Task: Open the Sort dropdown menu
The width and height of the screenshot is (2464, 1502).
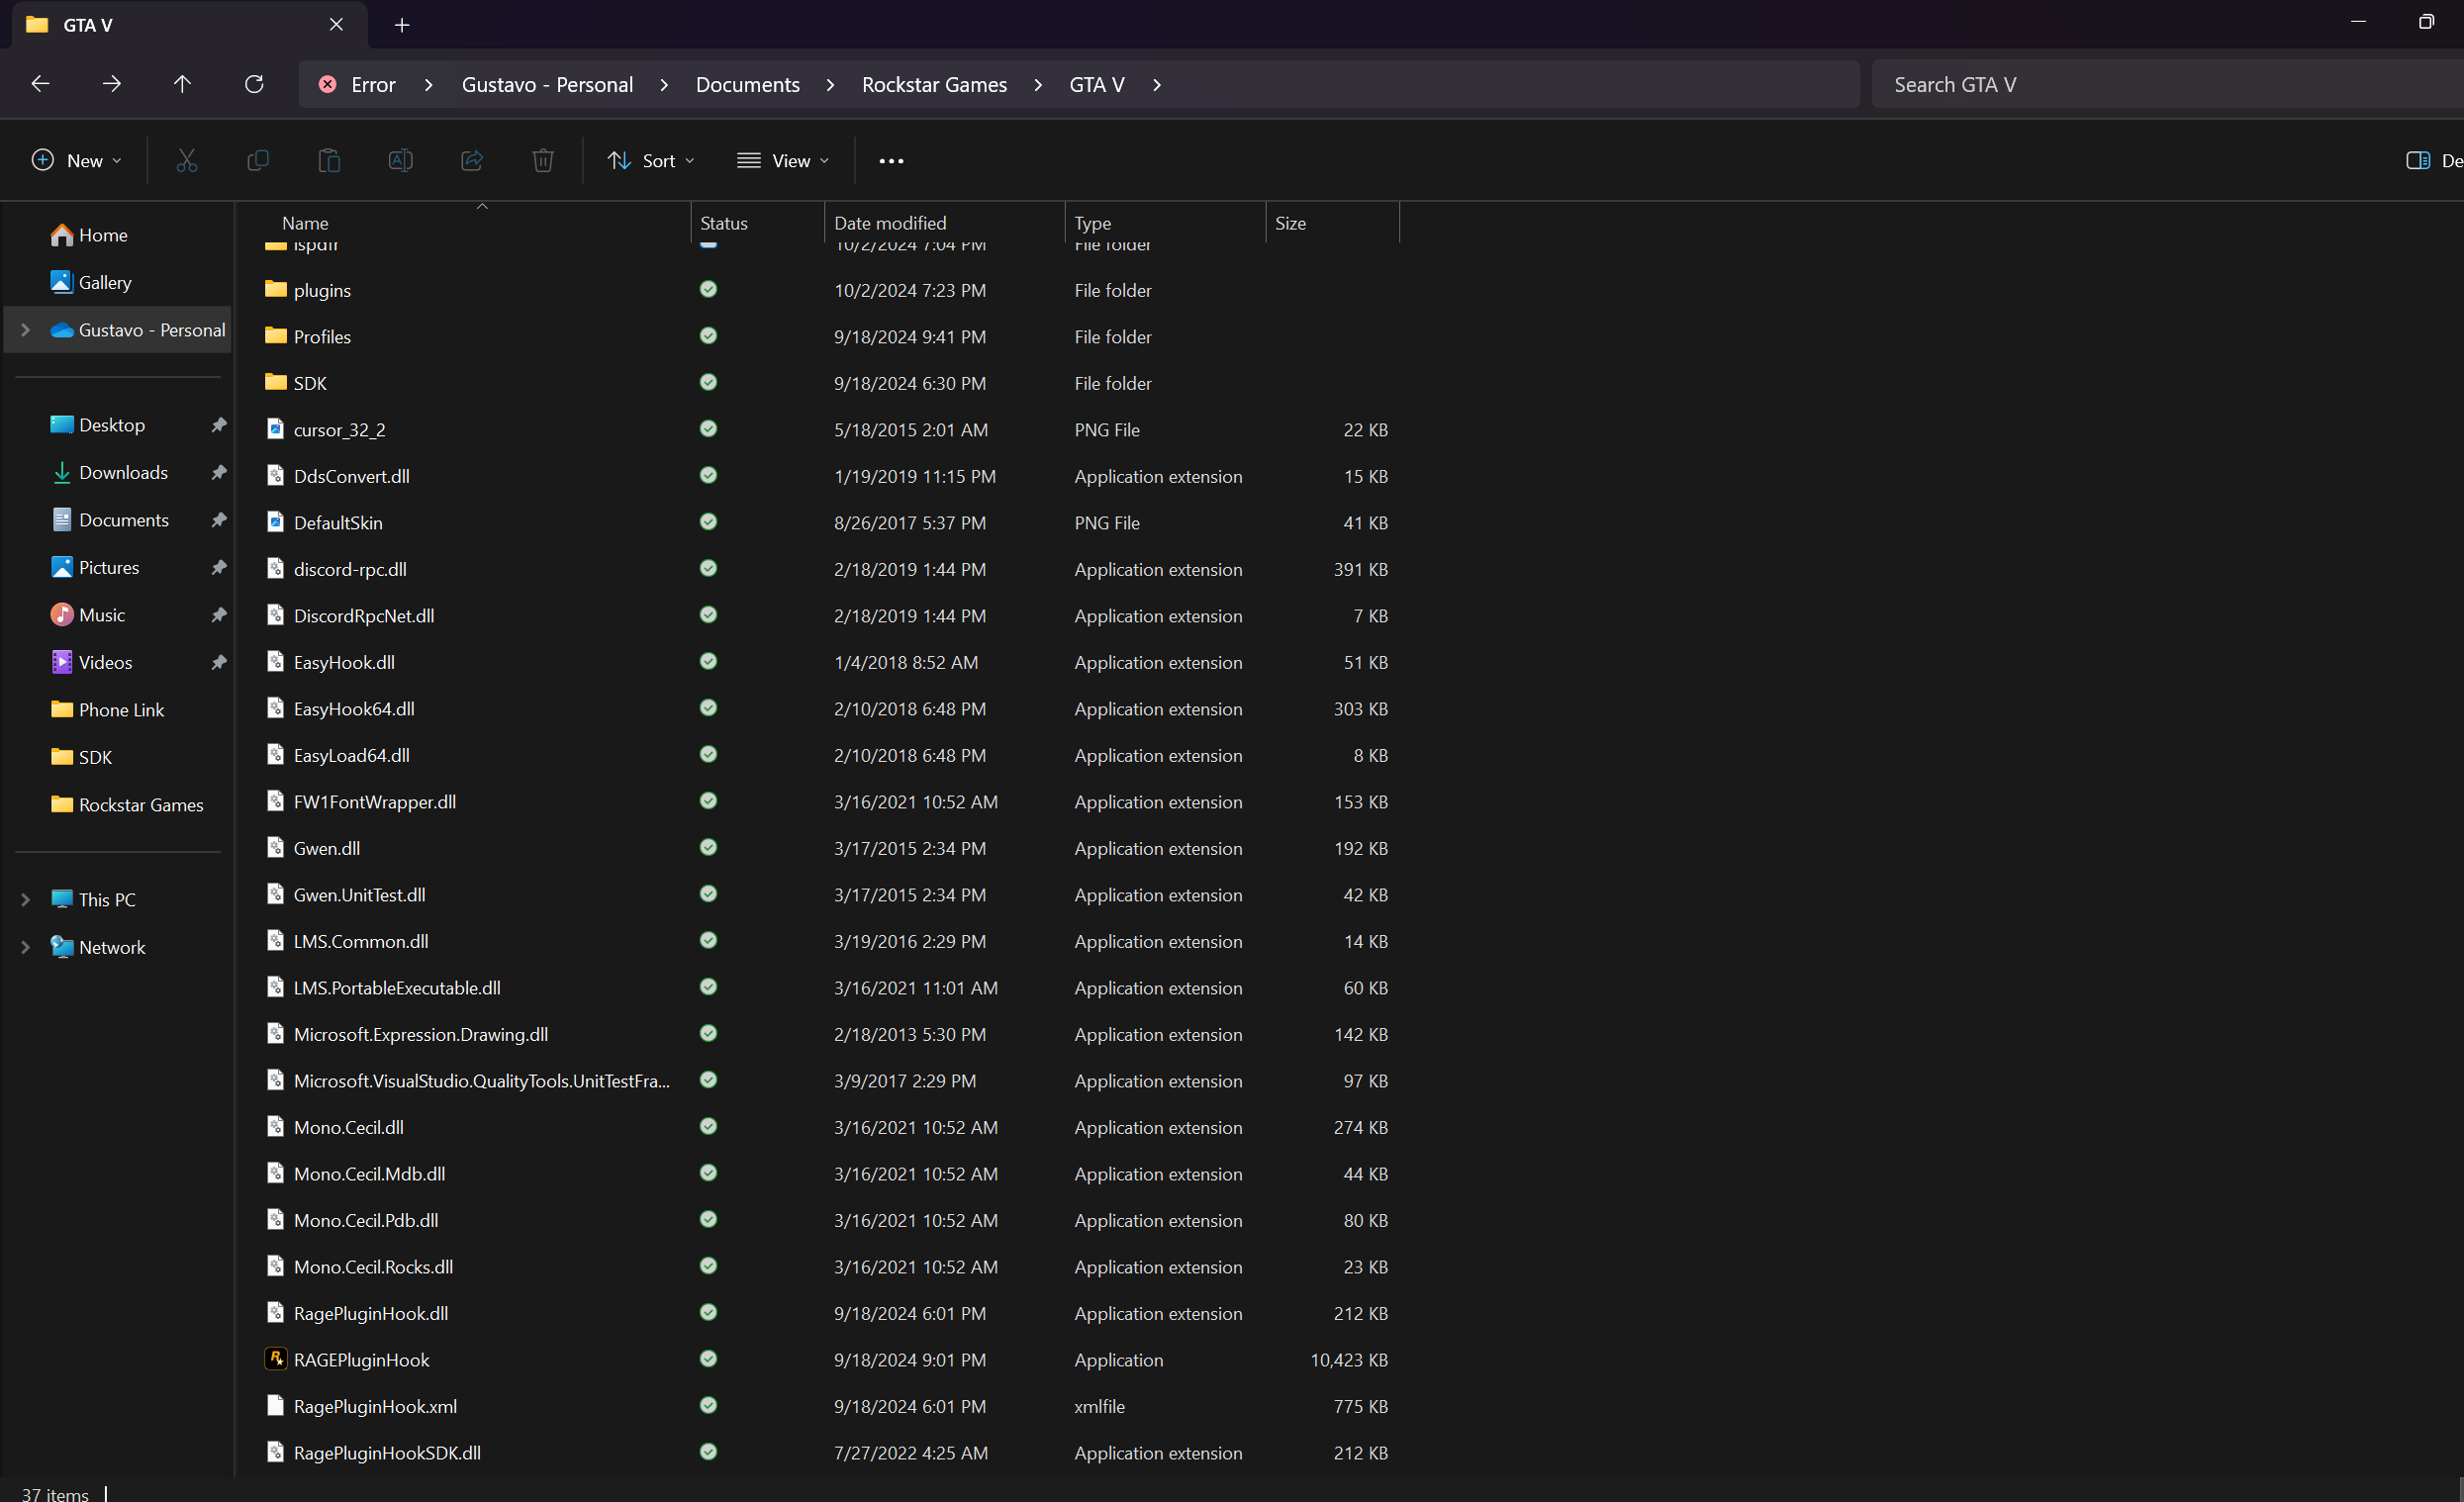Action: click(x=651, y=161)
